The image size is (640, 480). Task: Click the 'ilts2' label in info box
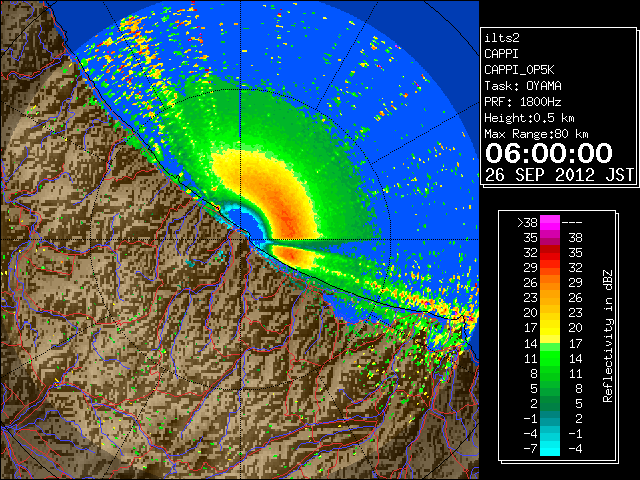(502, 38)
